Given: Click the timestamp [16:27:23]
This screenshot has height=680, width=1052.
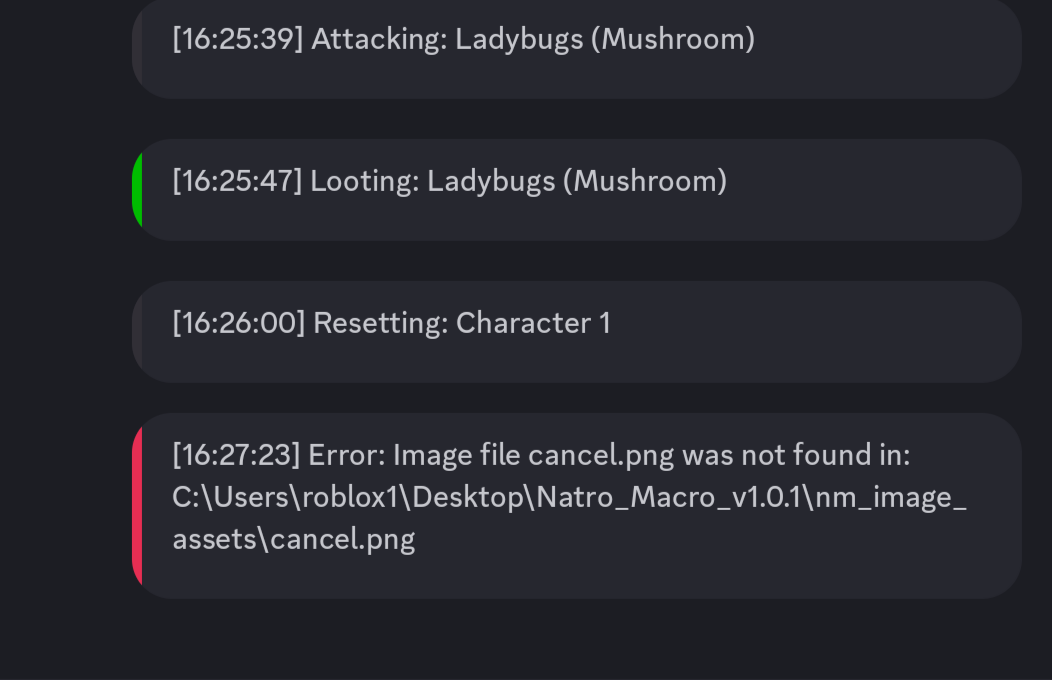Looking at the screenshot, I should [x=237, y=455].
